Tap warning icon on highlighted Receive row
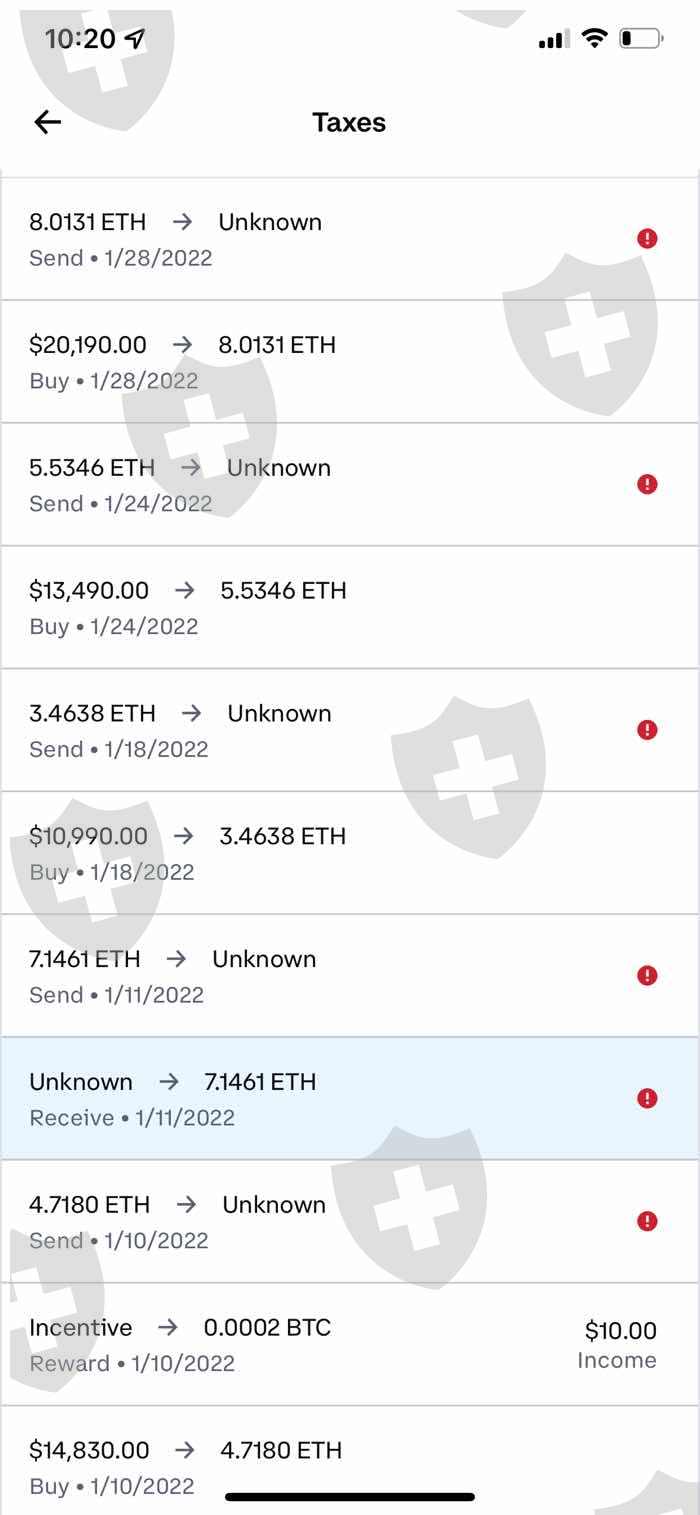Viewport: 700px width, 1515px height. [648, 1098]
